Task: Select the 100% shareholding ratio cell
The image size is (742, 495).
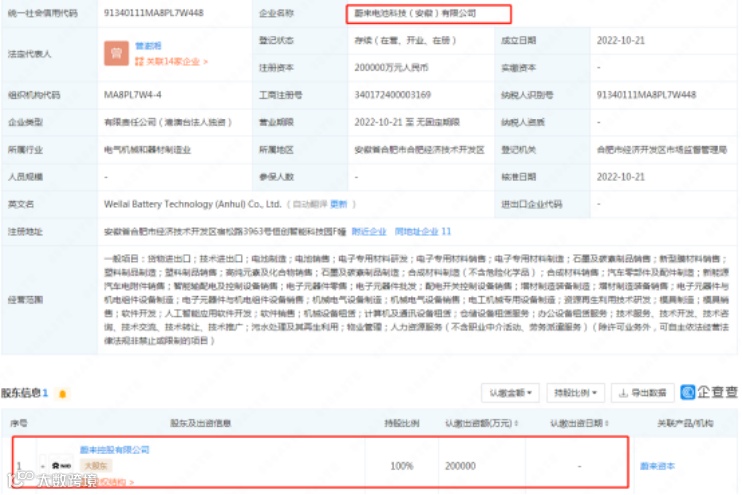Action: pos(401,466)
